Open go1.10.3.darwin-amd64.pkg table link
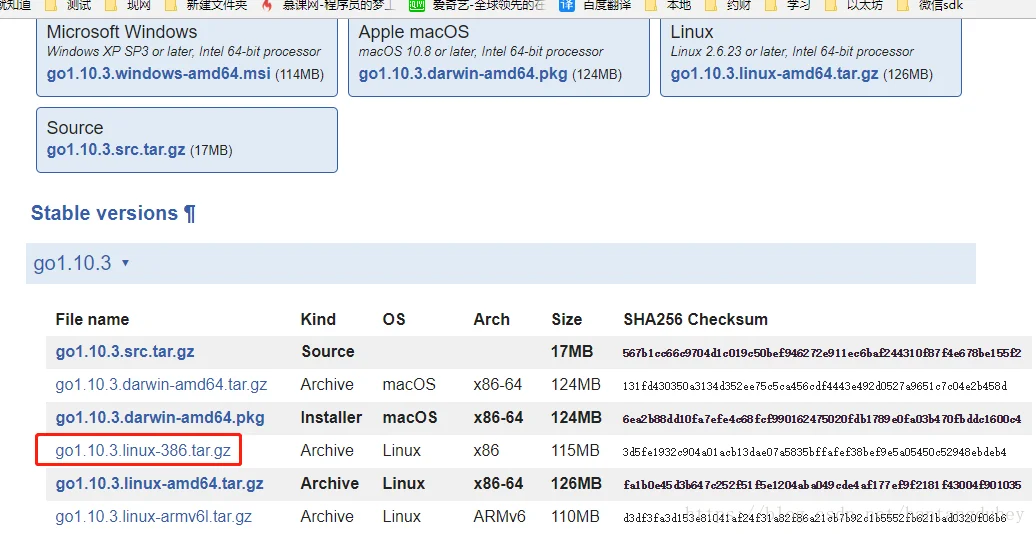Viewport: 1036px width, 534px height. (x=160, y=418)
